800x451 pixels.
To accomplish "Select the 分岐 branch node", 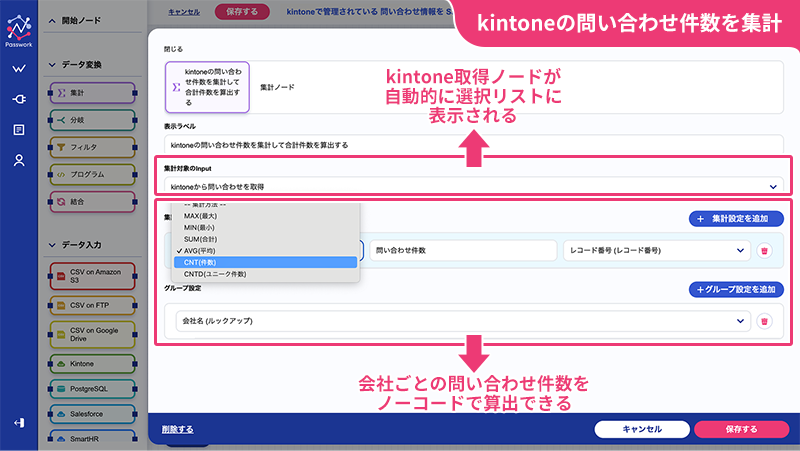I will click(x=92, y=120).
